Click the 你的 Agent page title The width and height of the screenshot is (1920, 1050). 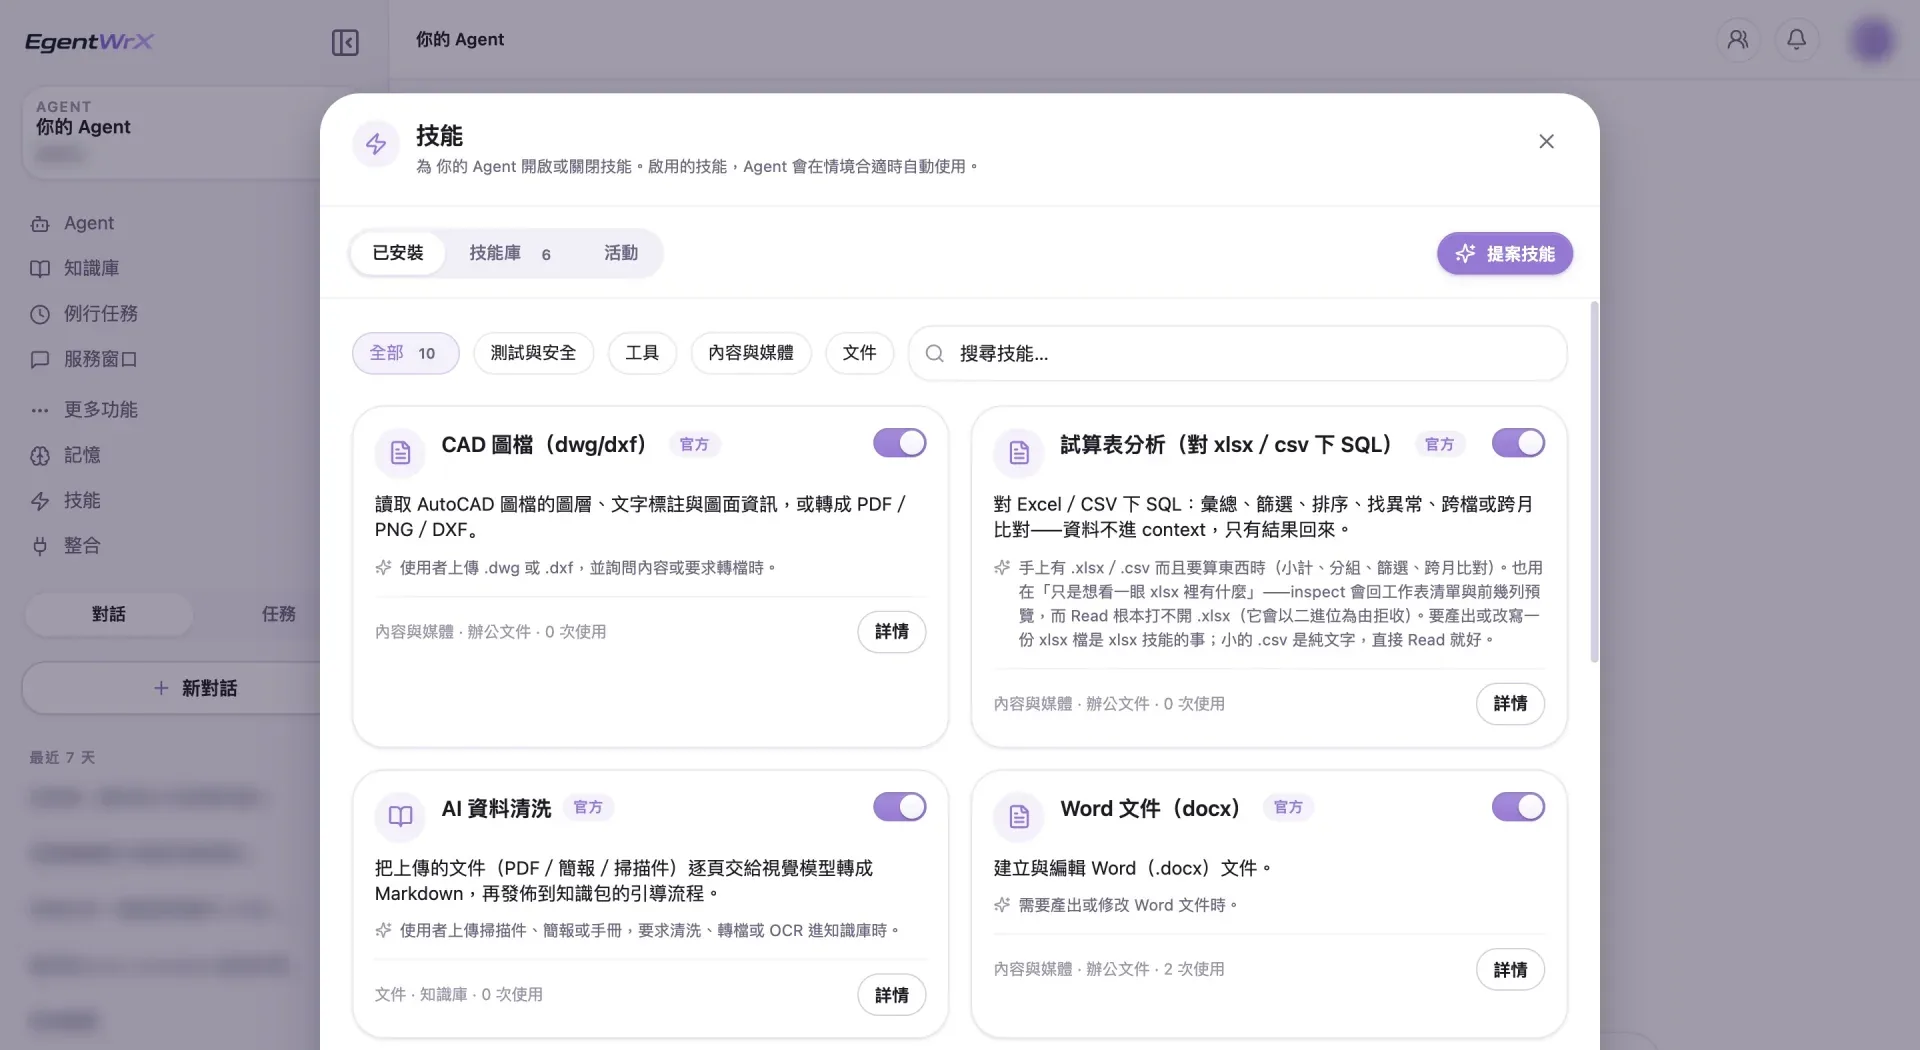(460, 40)
